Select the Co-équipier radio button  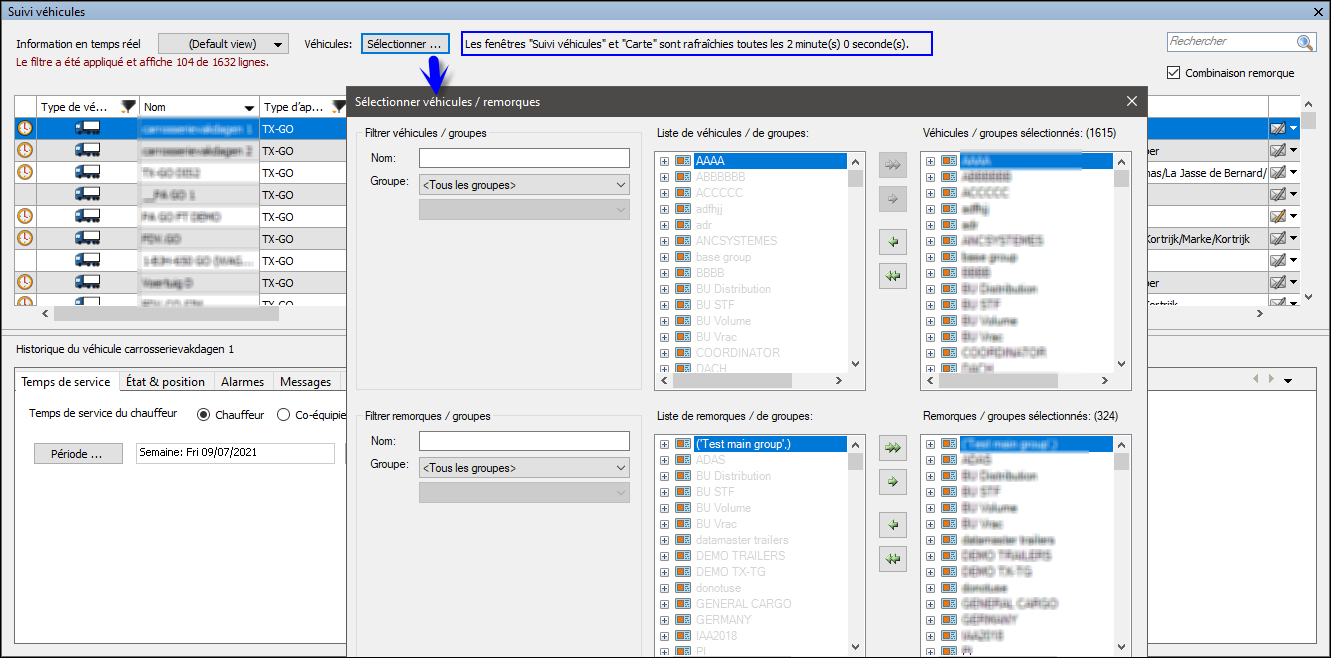pos(284,414)
